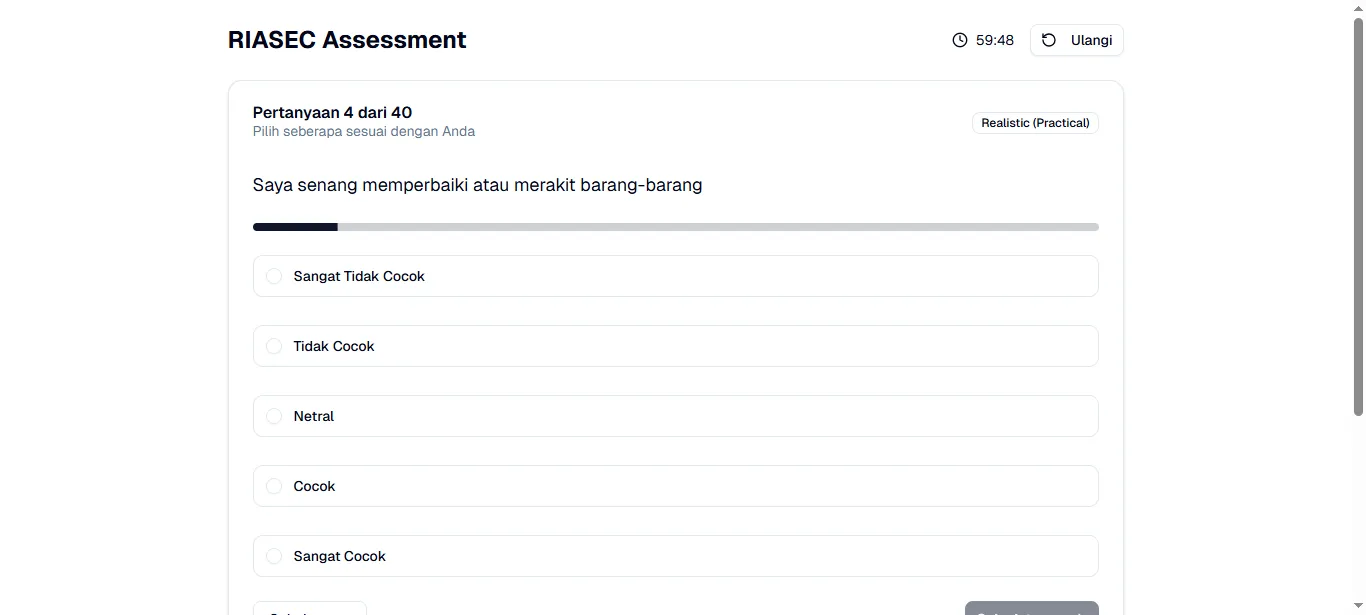Viewport: 1366px width, 615px height.
Task: Click the Pertanyaan 4 dari 40 label
Action: [332, 112]
